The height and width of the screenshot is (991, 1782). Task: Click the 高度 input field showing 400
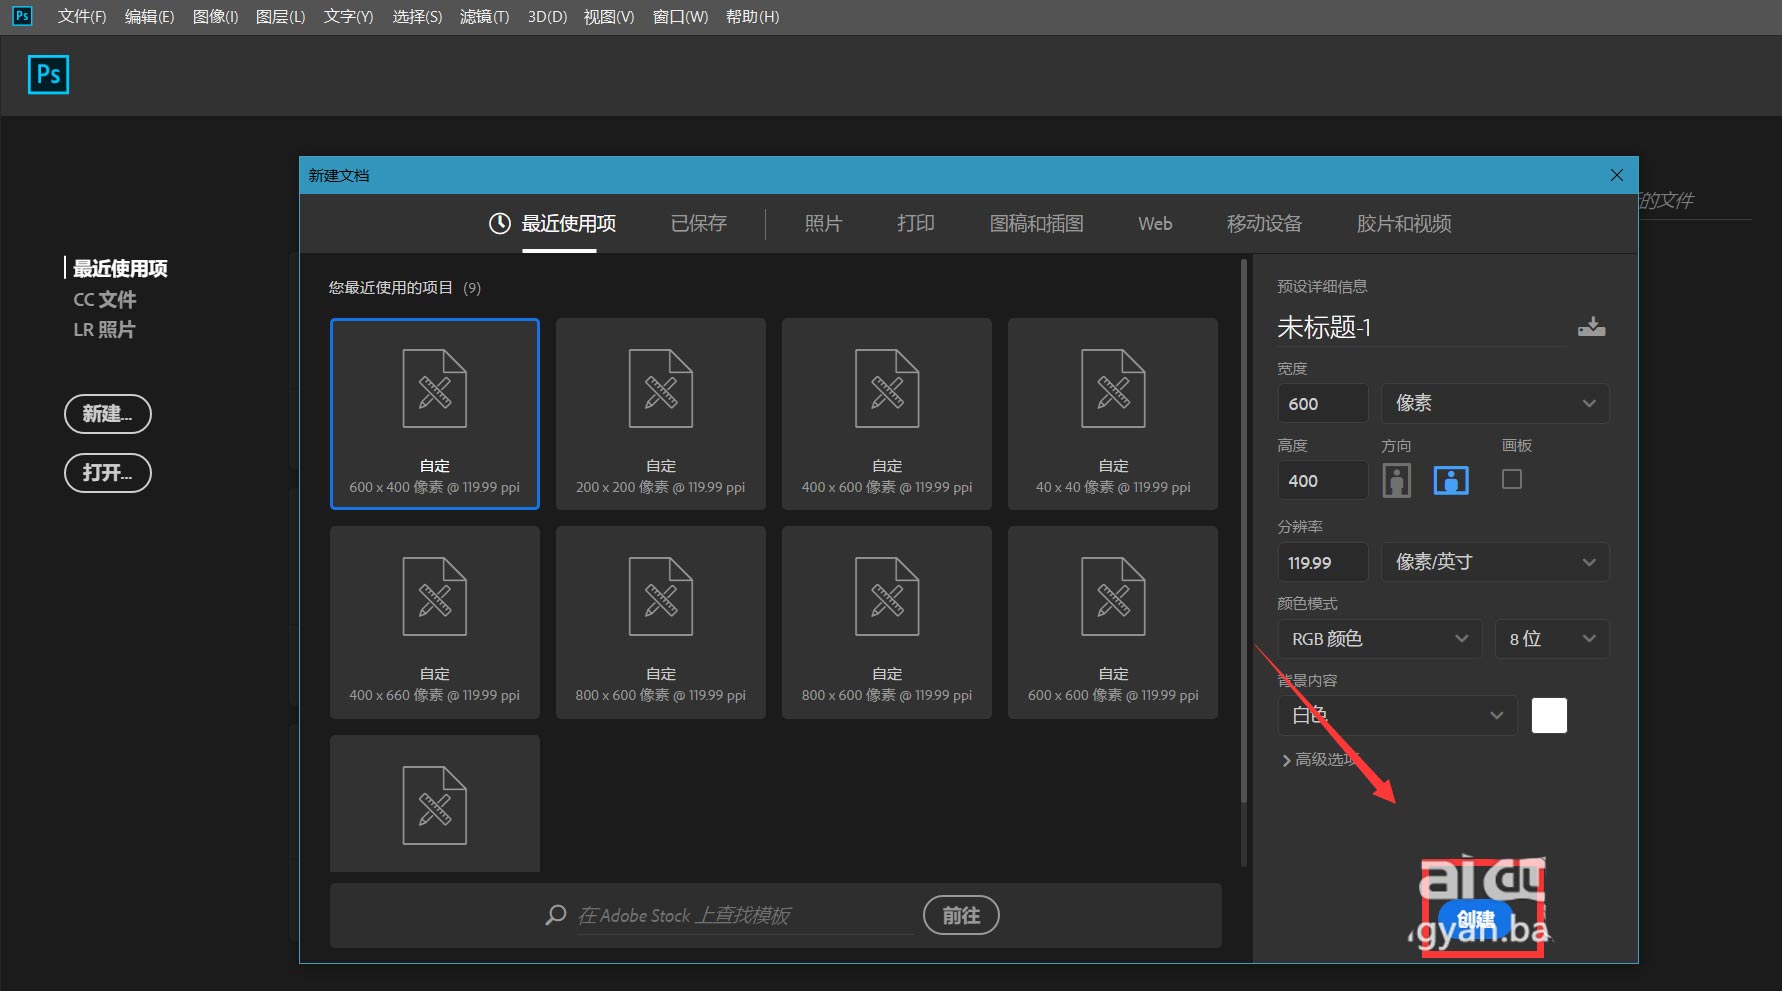[x=1323, y=480]
